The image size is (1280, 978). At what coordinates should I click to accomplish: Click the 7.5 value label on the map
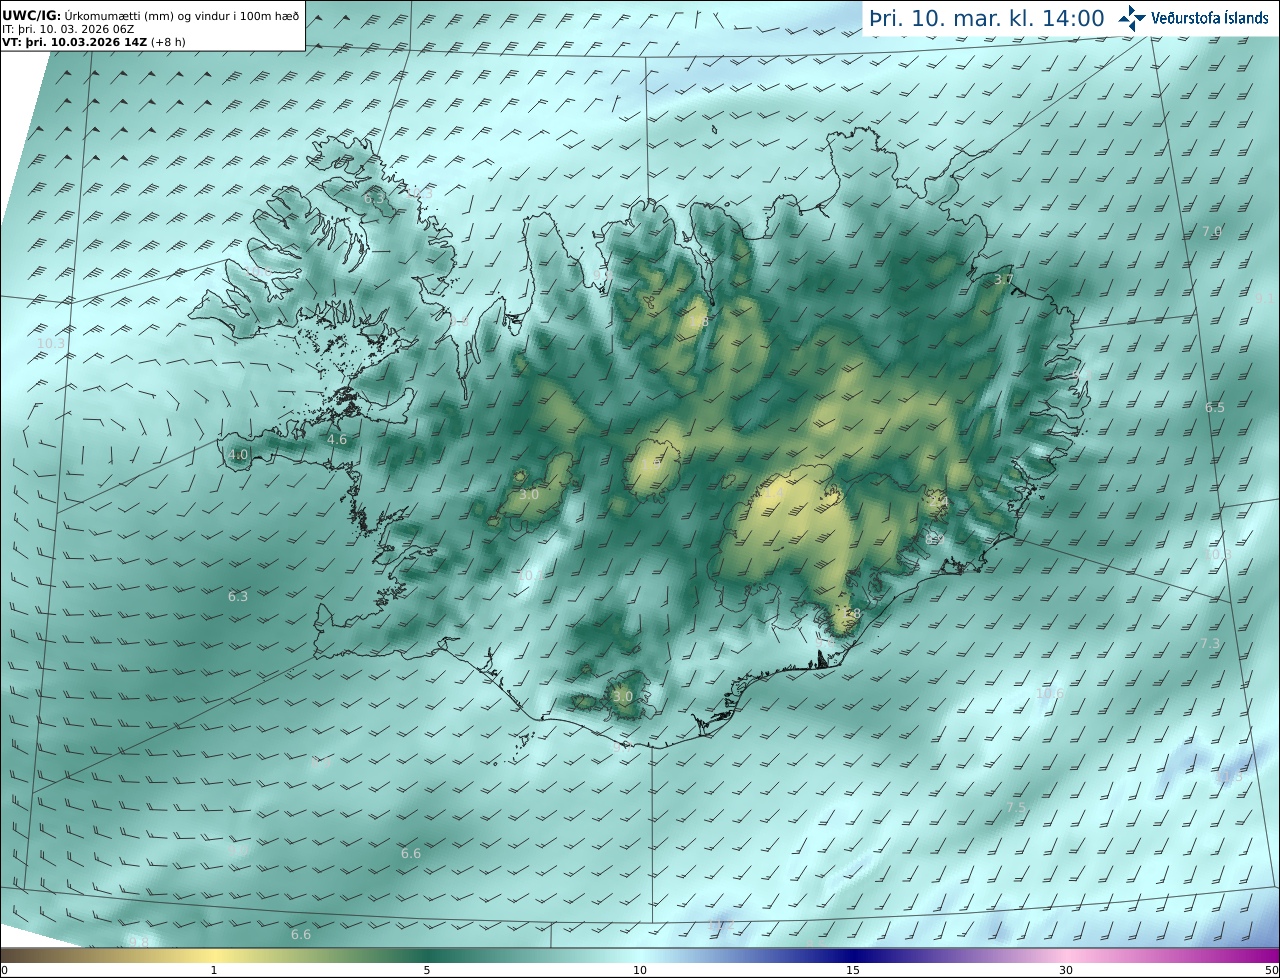pos(1016,807)
